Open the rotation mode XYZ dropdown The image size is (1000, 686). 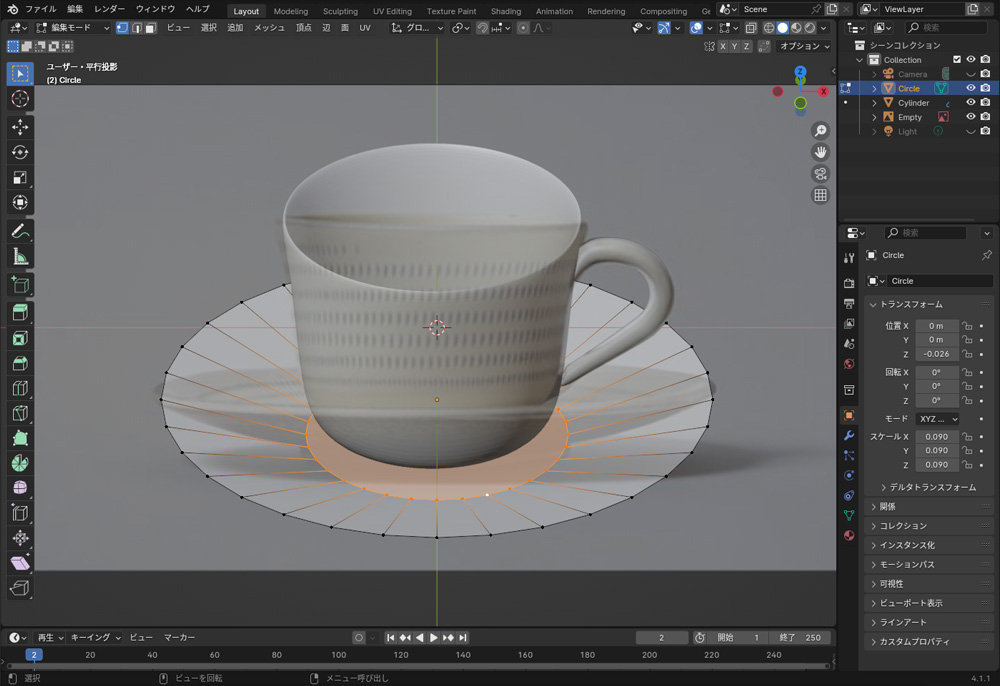[x=938, y=419]
